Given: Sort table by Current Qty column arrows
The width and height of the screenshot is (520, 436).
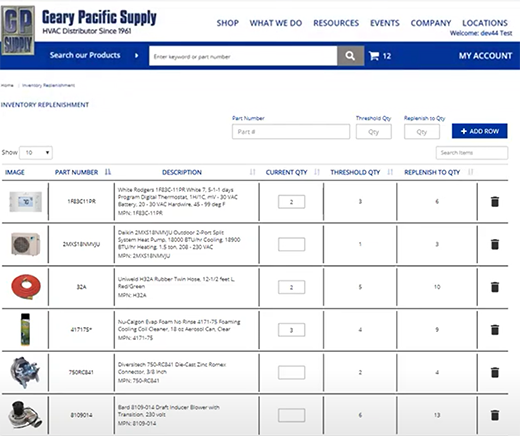Looking at the screenshot, I should tap(317, 172).
